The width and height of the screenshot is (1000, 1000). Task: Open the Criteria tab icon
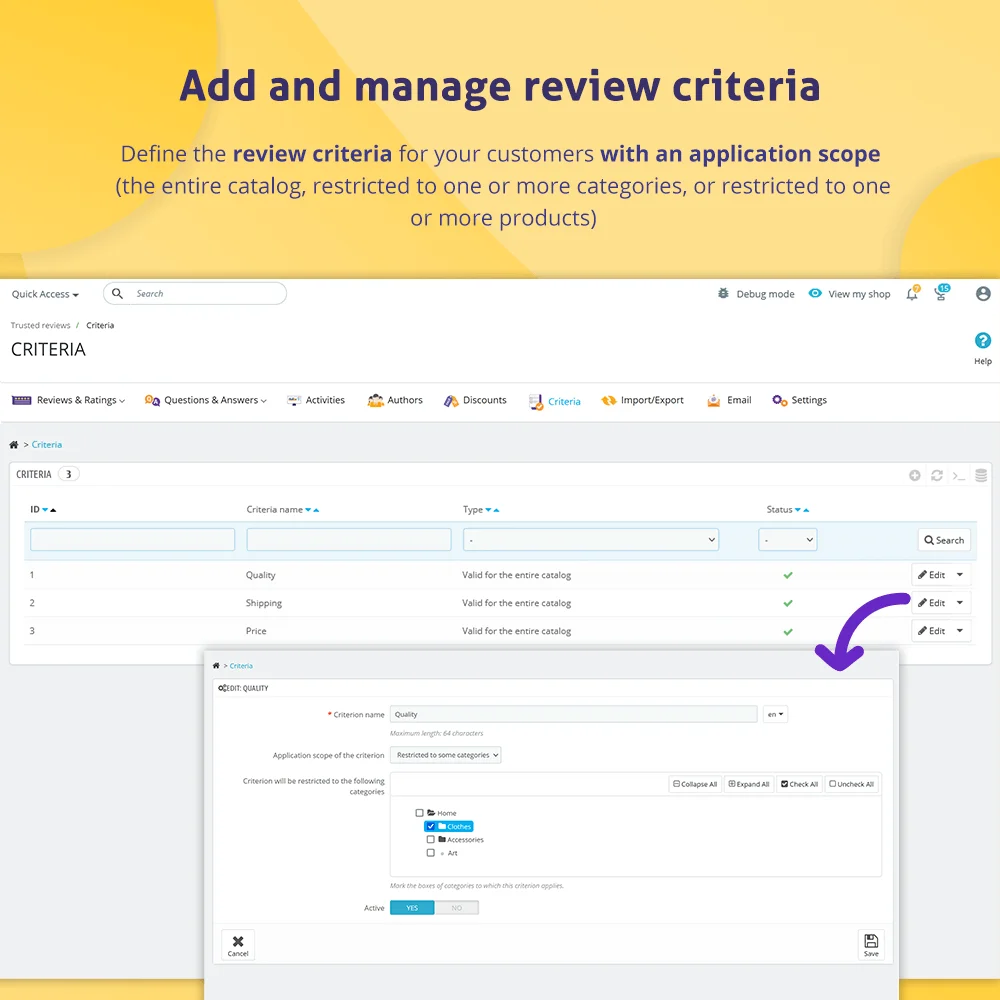click(x=536, y=400)
